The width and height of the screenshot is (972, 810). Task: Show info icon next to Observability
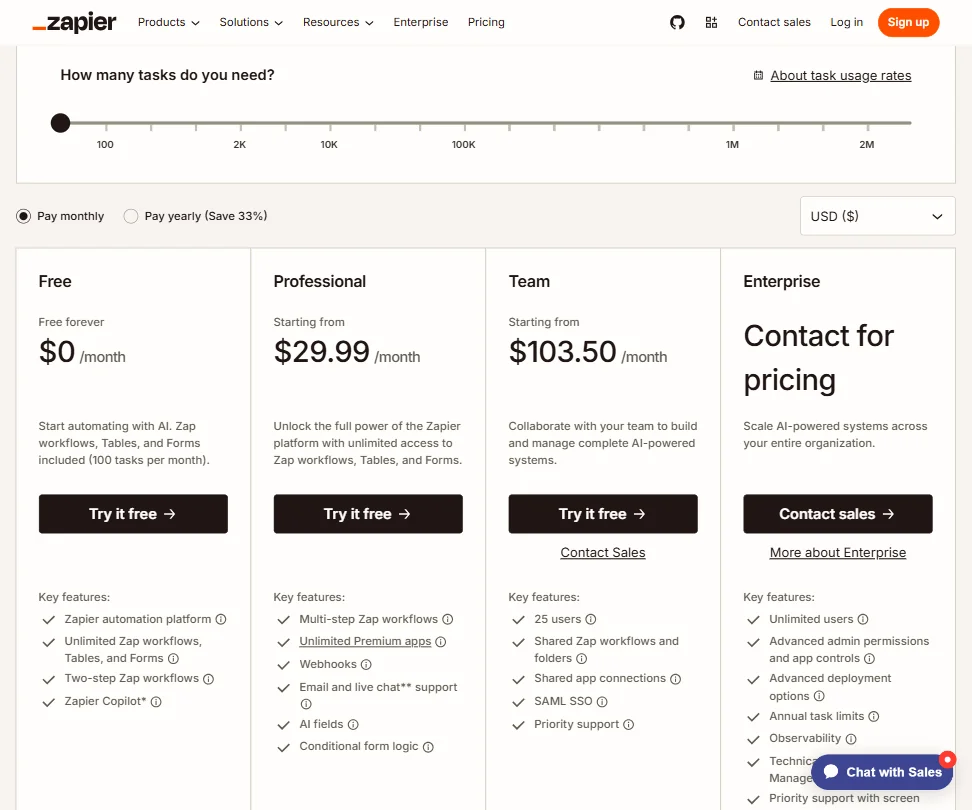pos(851,739)
